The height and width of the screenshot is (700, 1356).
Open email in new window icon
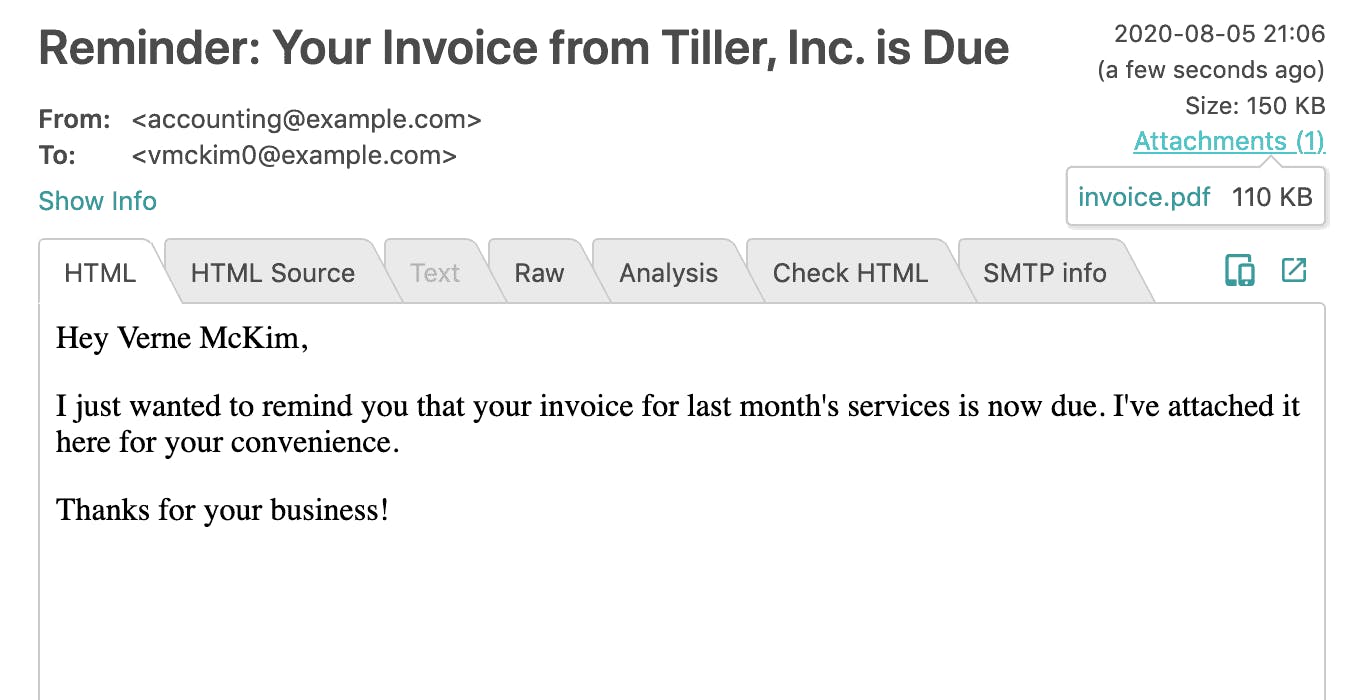click(1294, 270)
